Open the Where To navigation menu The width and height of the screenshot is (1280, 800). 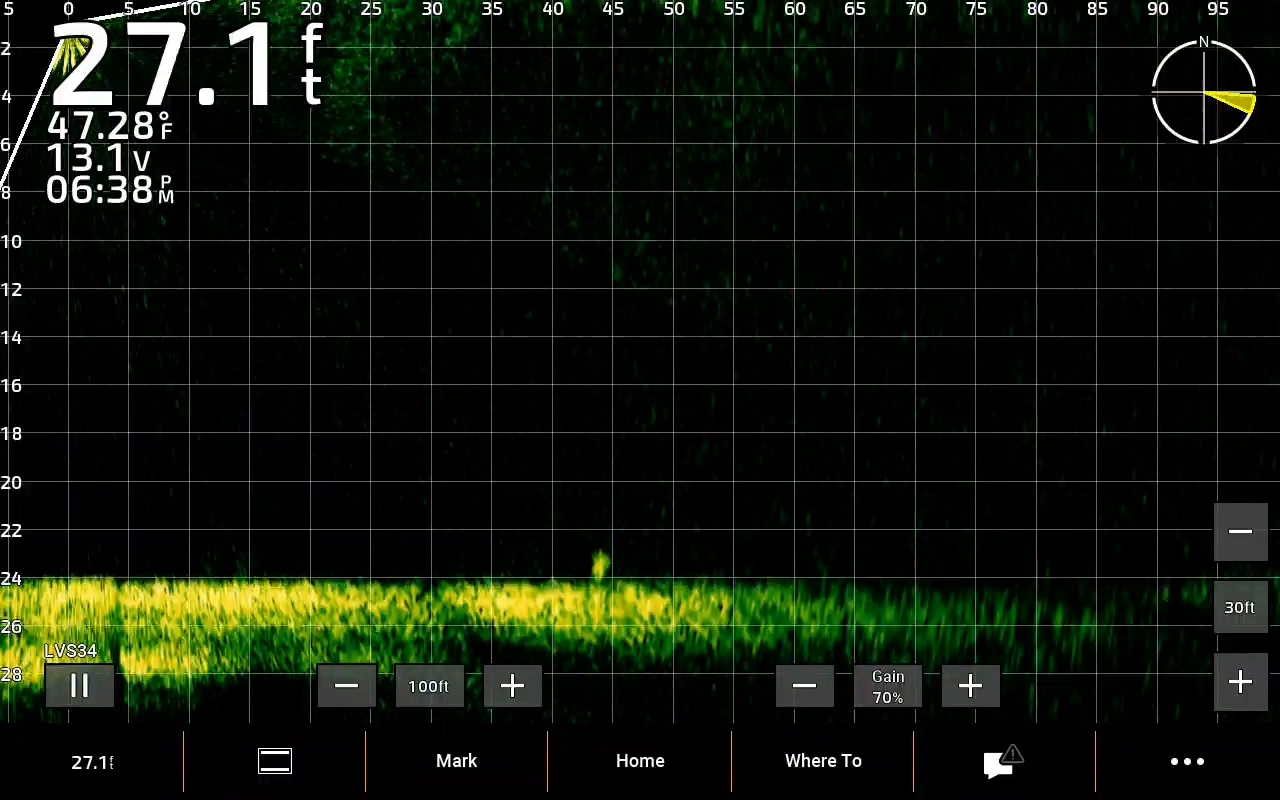tap(823, 761)
